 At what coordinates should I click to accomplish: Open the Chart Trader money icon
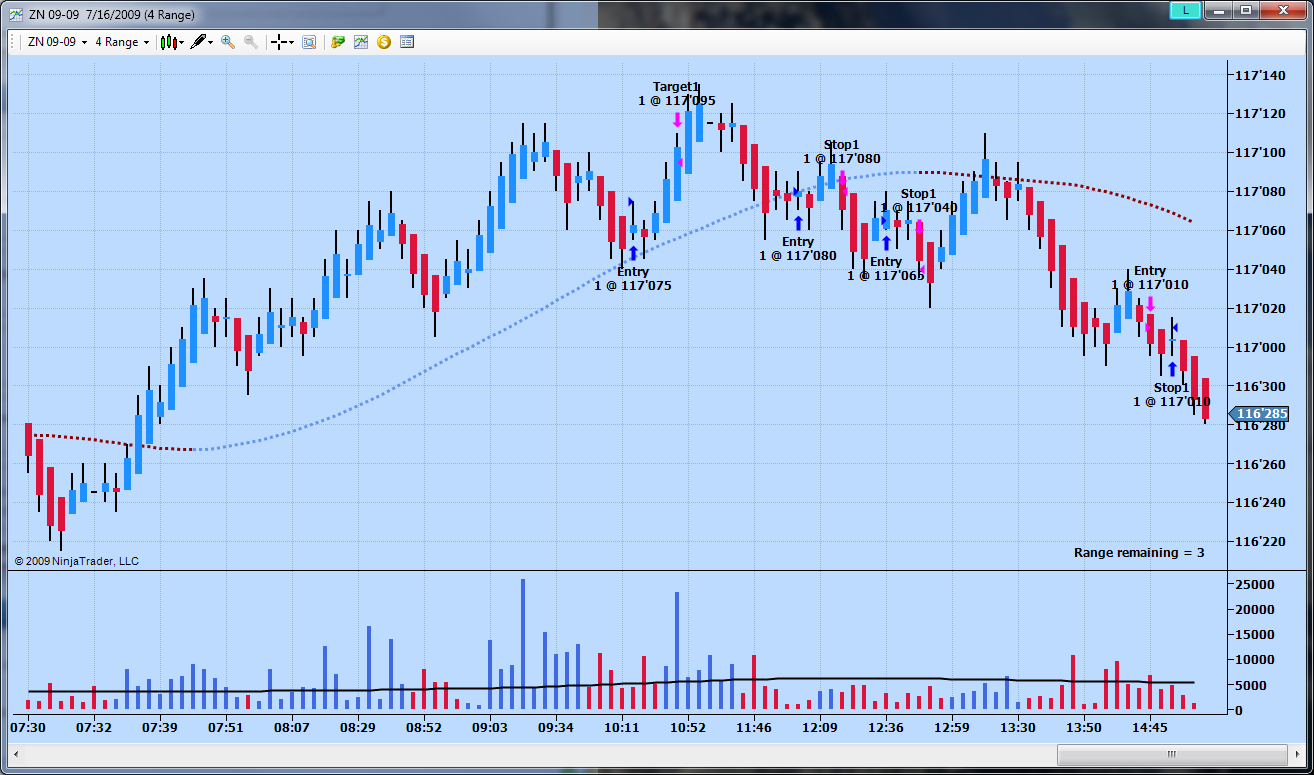(338, 42)
